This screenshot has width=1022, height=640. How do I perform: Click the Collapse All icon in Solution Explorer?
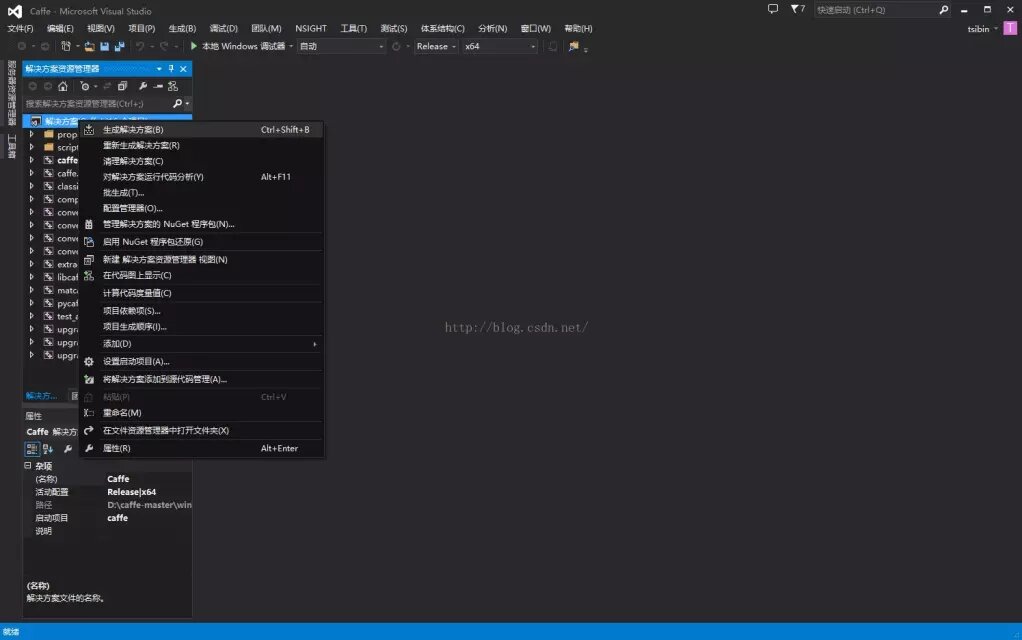[x=123, y=86]
